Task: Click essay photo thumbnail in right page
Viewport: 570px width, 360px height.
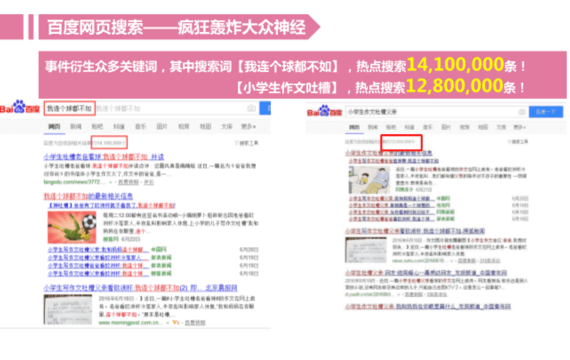Action: (x=366, y=250)
